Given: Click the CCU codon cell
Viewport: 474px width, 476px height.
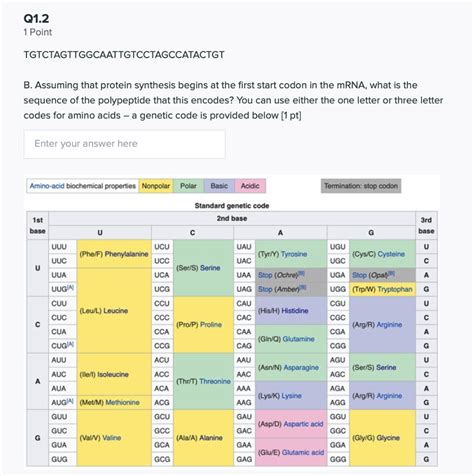Looking at the screenshot, I should 162,304.
